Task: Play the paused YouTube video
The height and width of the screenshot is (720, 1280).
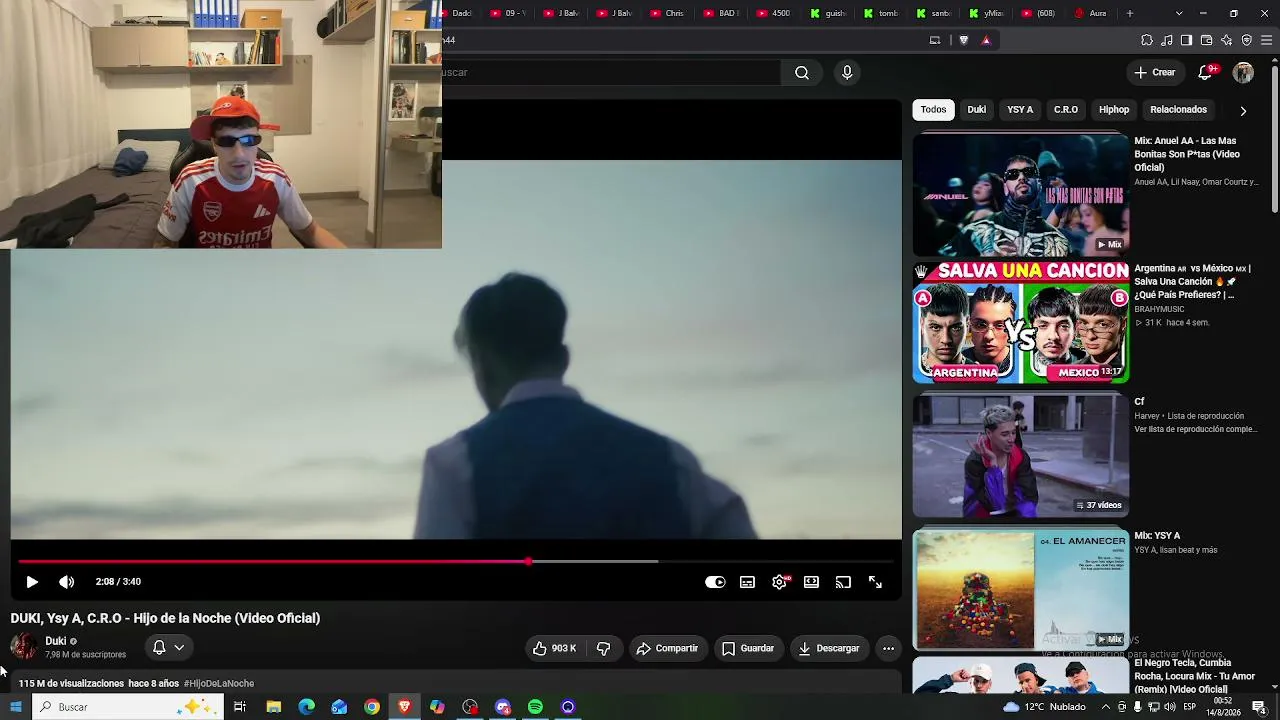Action: point(32,582)
